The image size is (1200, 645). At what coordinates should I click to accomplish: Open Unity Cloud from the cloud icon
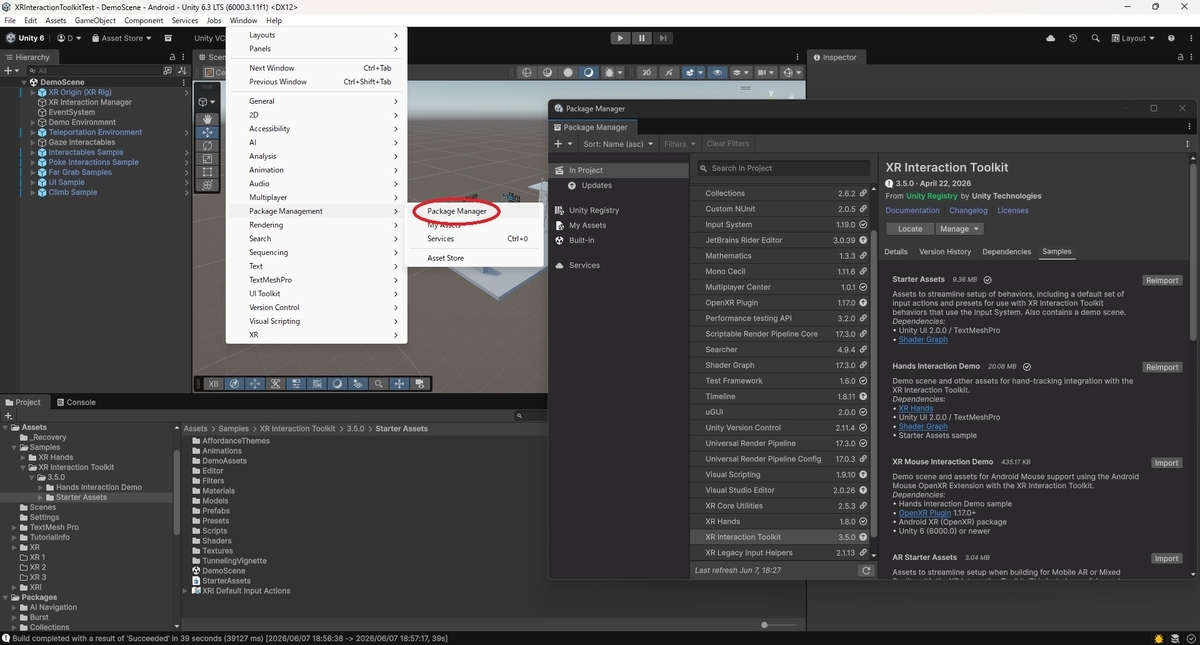(1051, 38)
